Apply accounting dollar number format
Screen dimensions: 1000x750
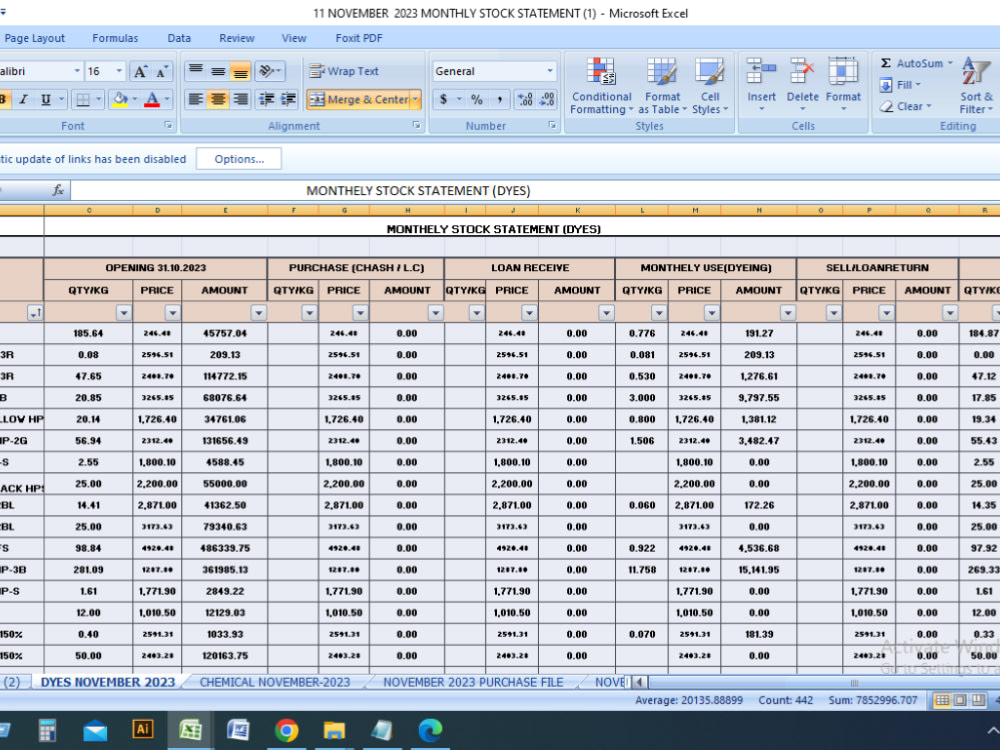pos(443,99)
